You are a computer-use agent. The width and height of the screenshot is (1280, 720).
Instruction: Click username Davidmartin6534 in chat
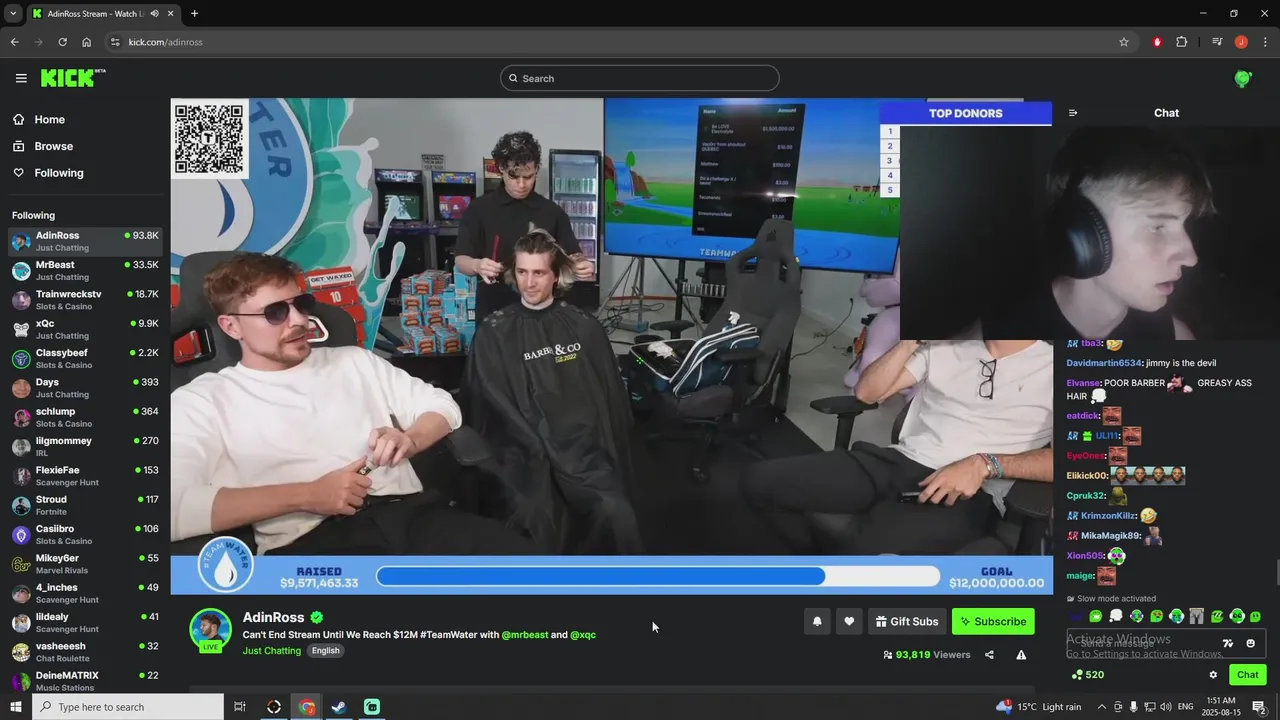(1104, 363)
